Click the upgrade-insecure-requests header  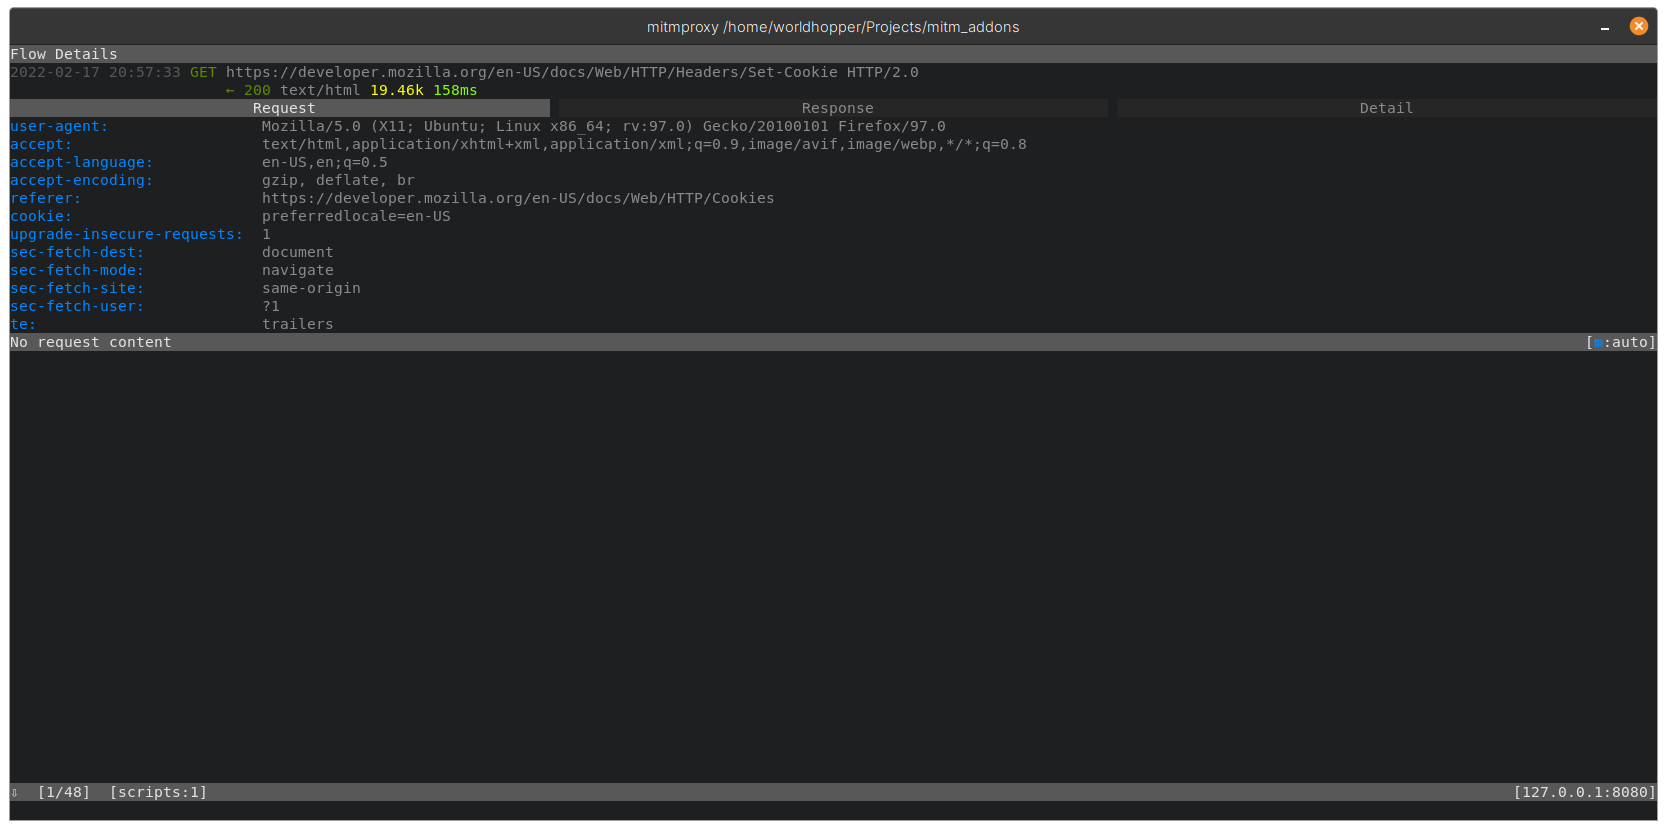126,234
